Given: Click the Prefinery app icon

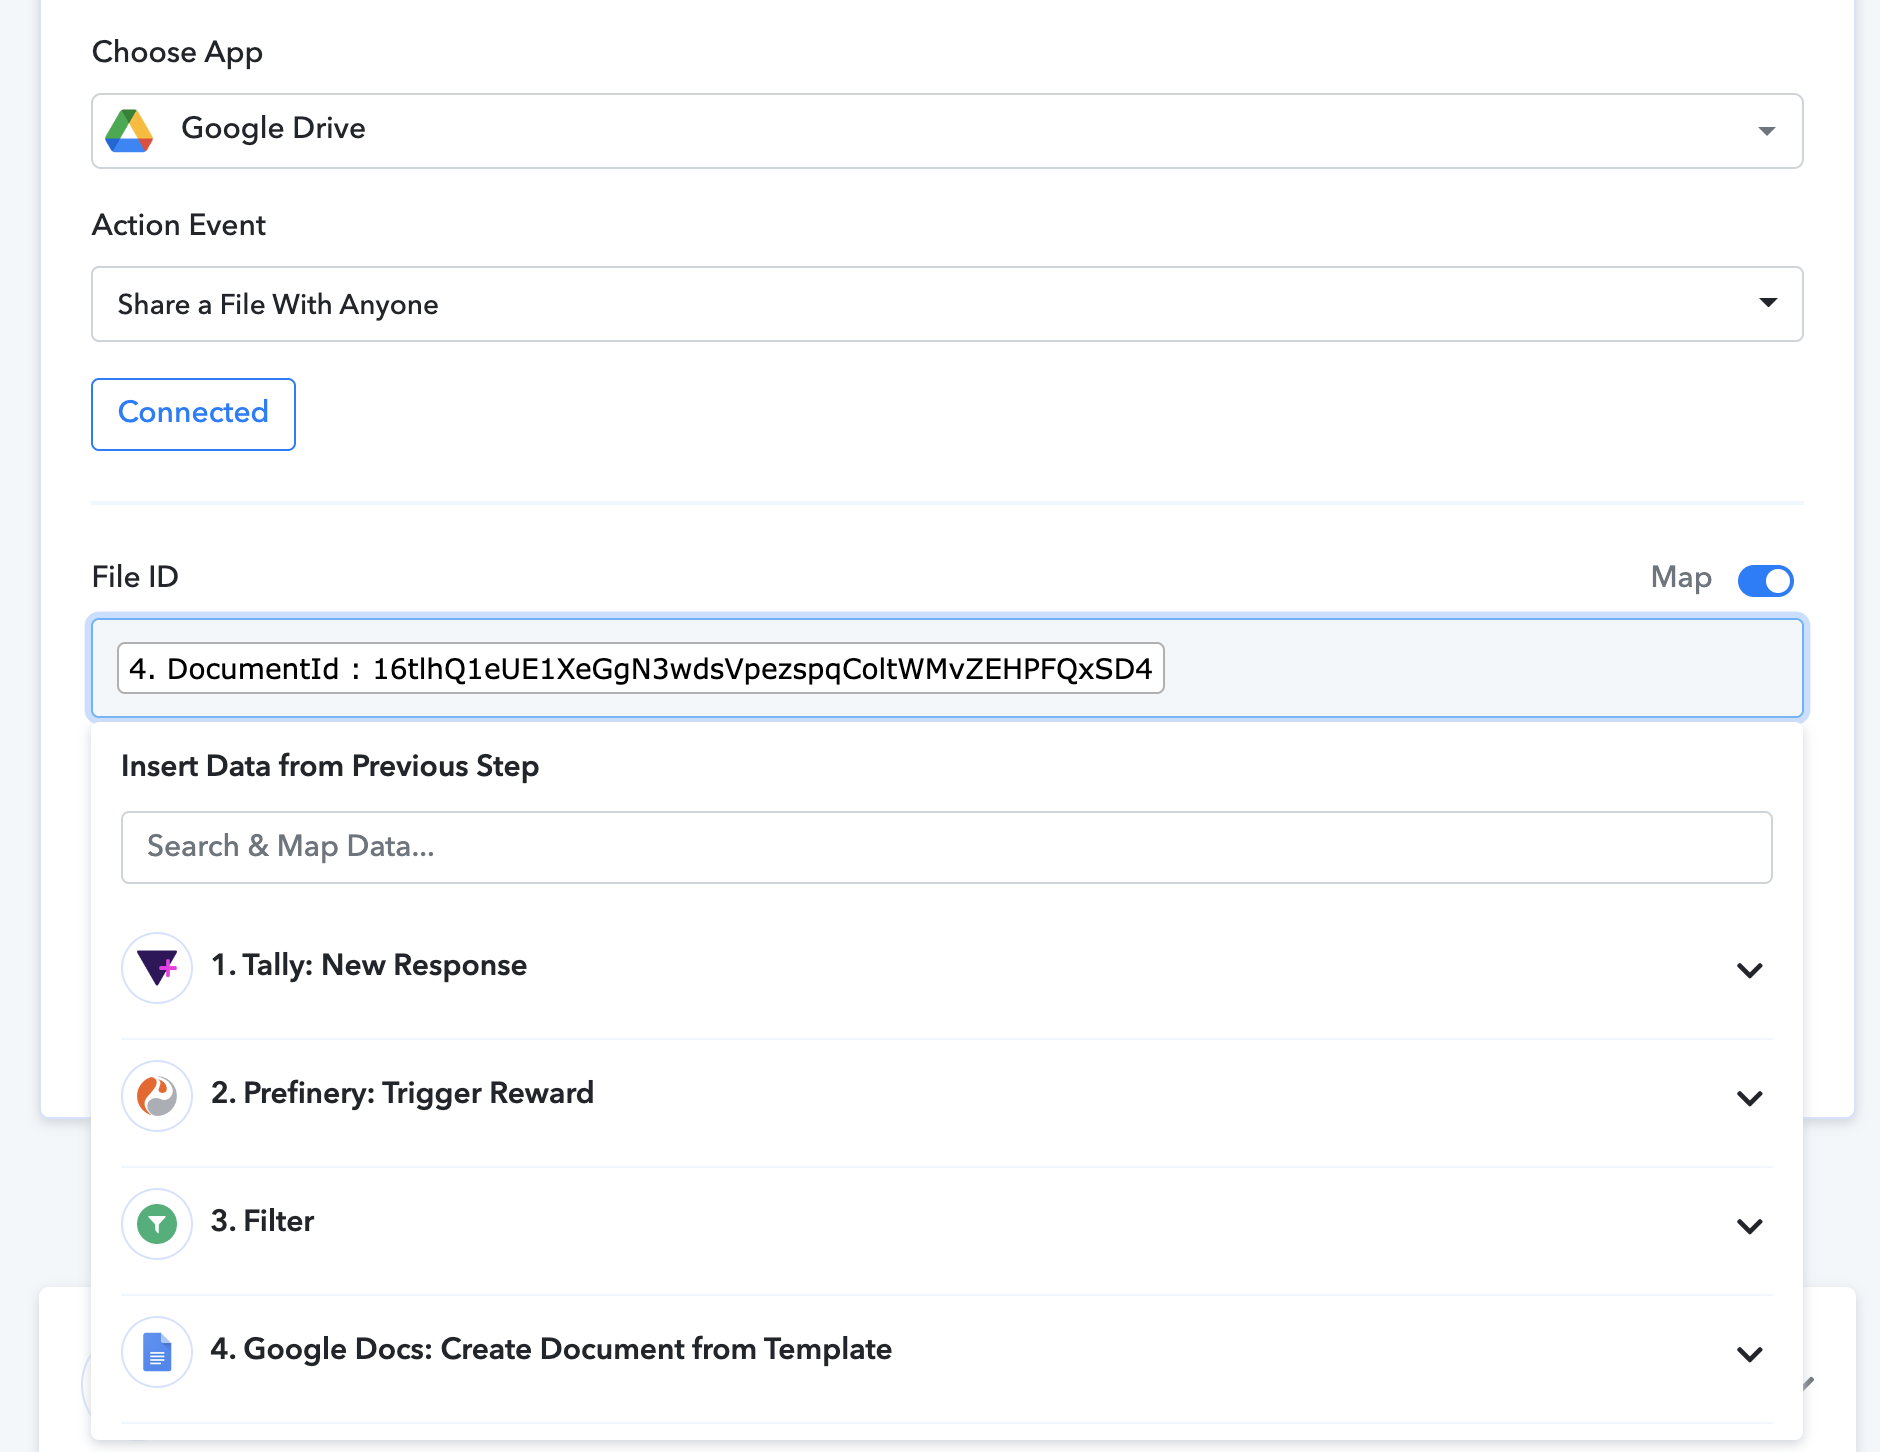Looking at the screenshot, I should [x=157, y=1095].
